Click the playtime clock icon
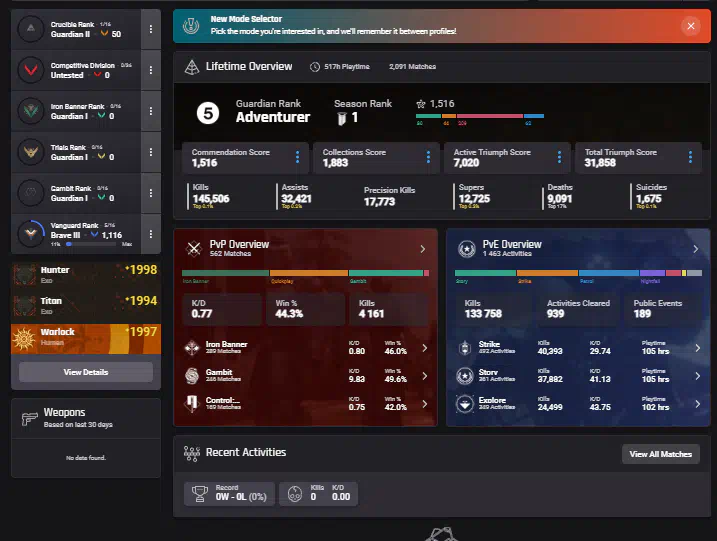 click(x=315, y=67)
